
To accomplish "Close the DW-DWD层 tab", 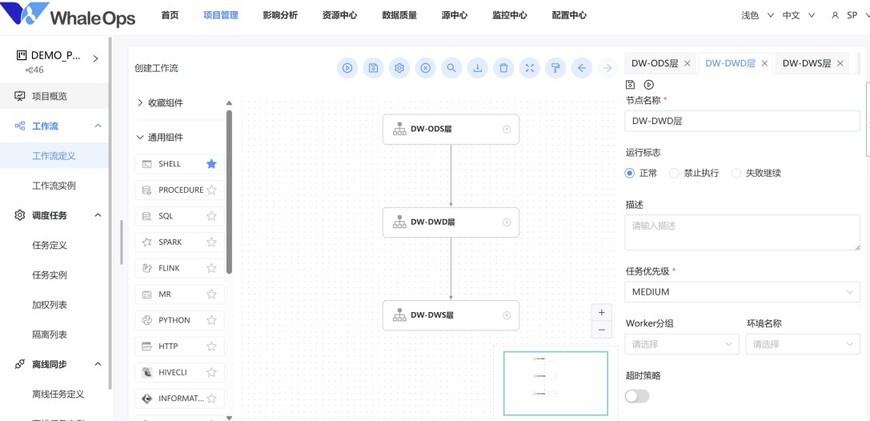I will (x=764, y=63).
